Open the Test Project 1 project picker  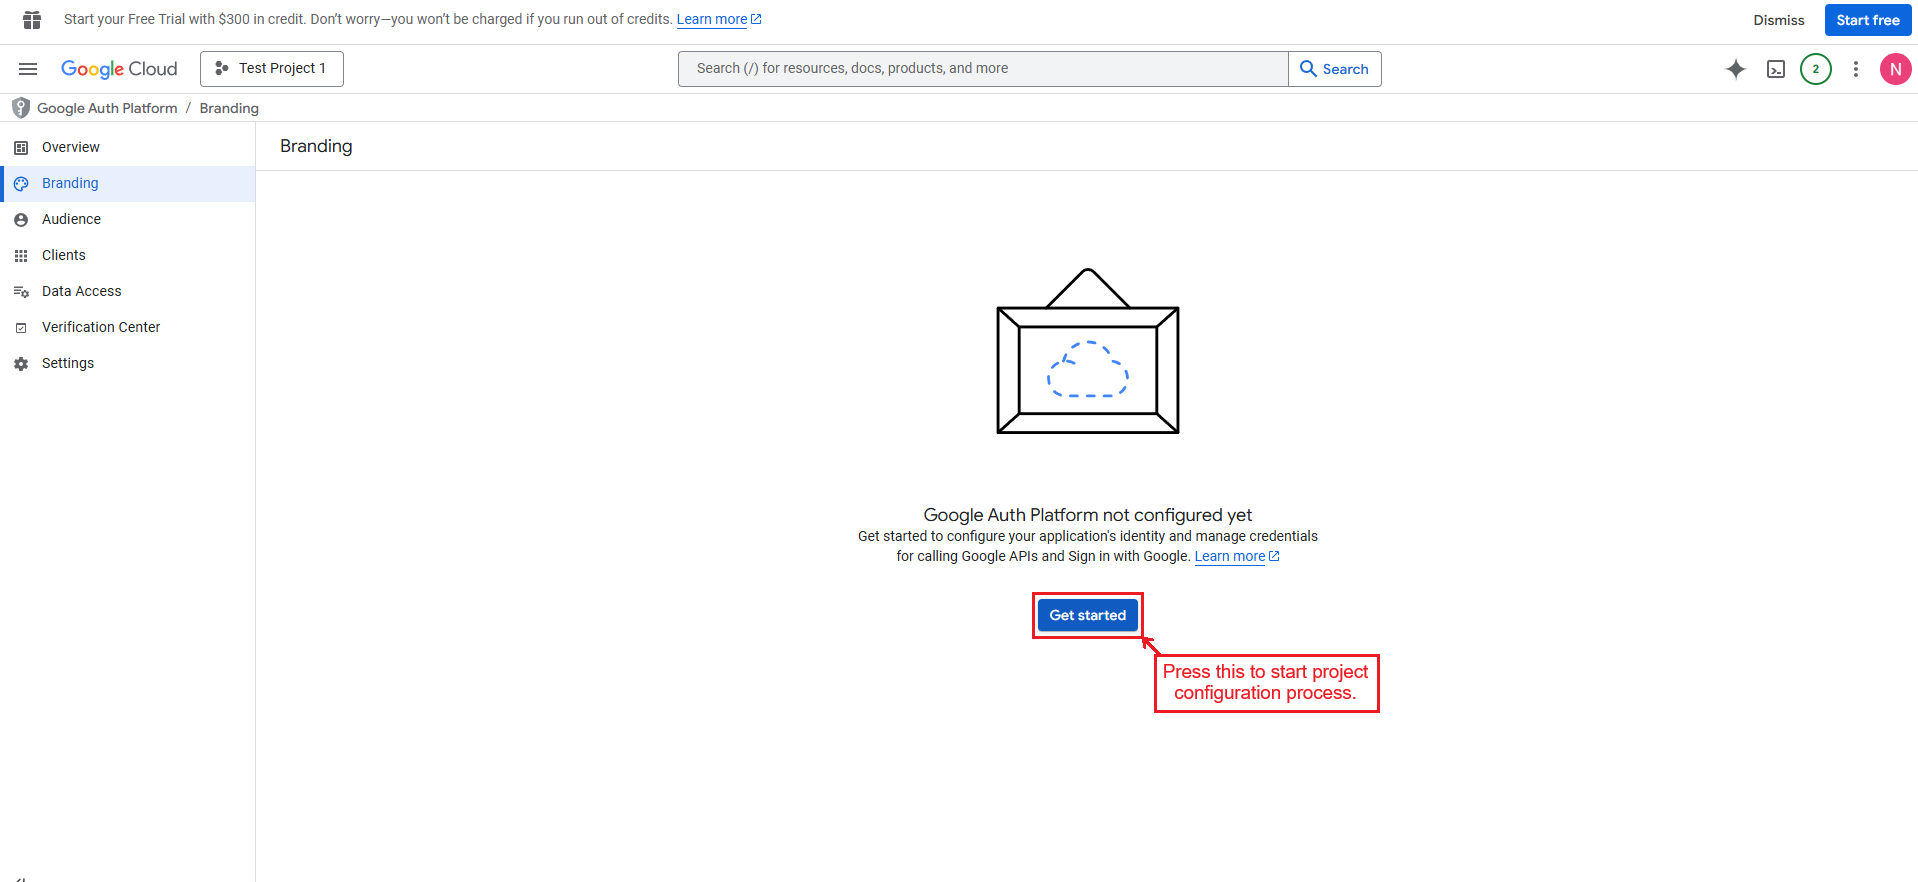coord(272,69)
